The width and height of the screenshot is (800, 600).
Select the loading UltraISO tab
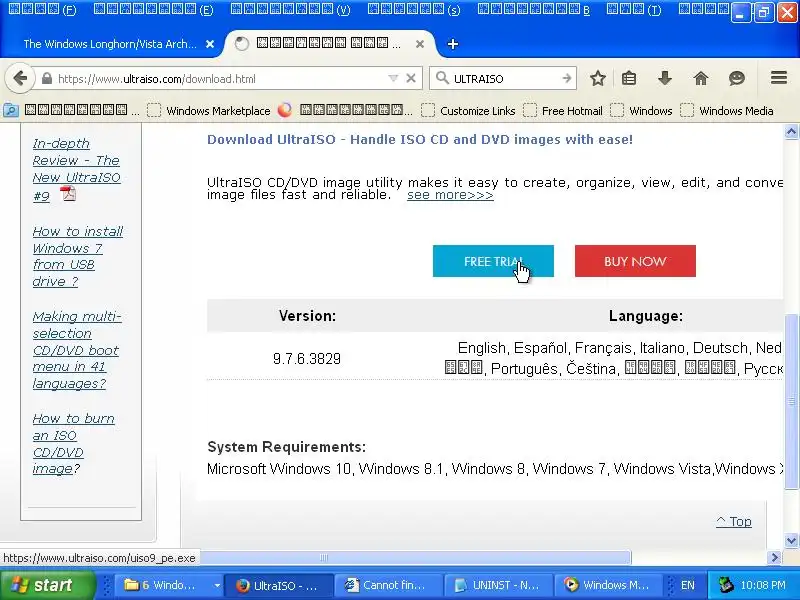click(x=329, y=44)
